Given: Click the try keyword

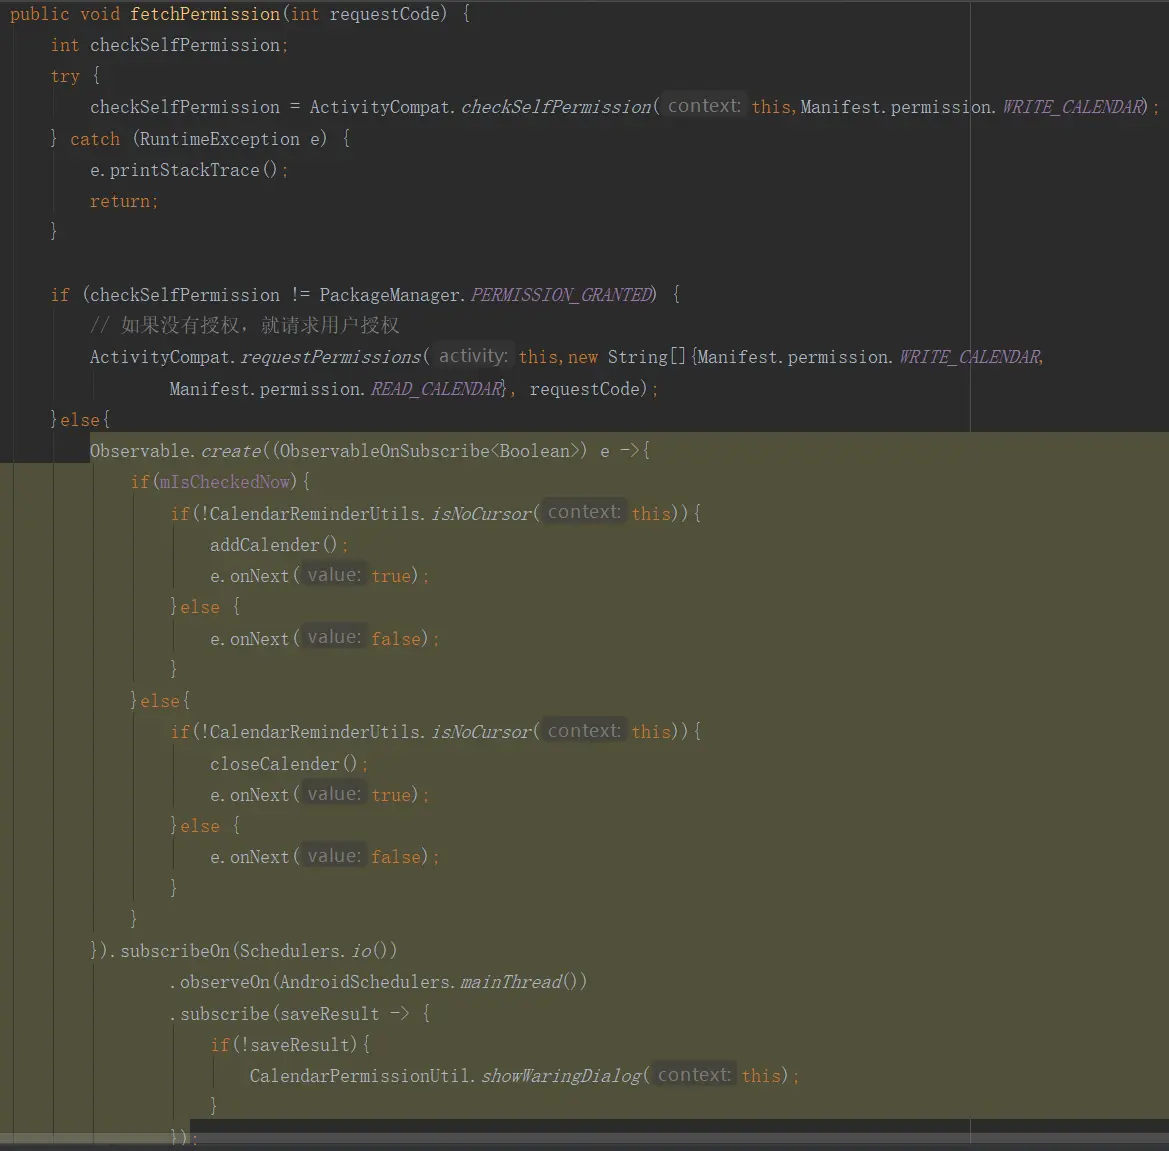Looking at the screenshot, I should pos(65,77).
